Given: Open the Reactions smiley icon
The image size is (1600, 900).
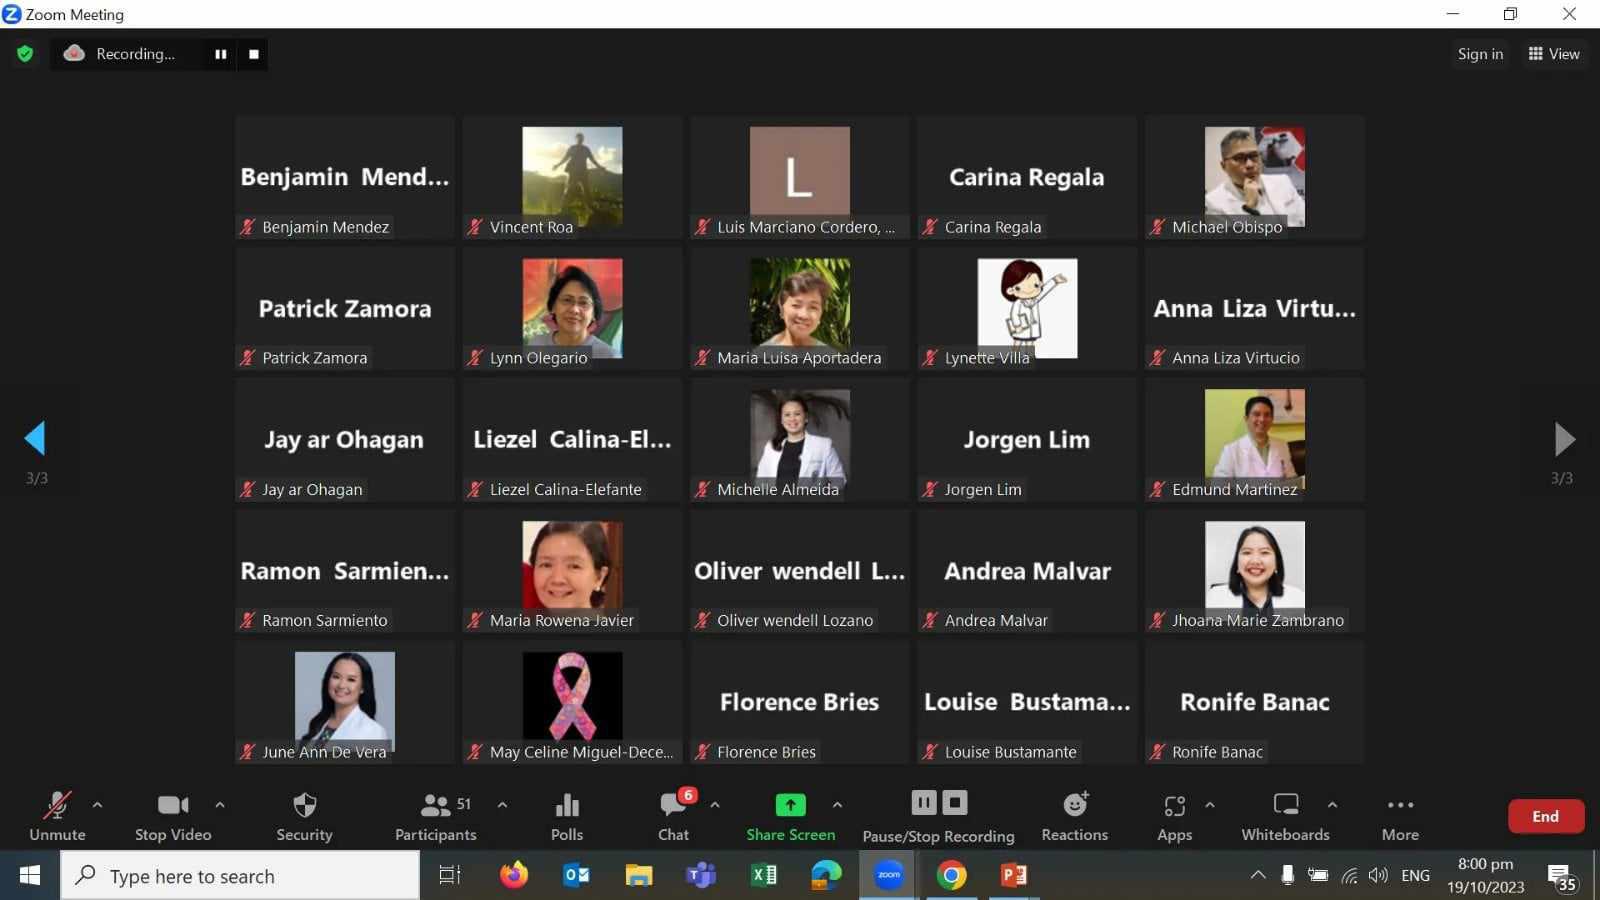Looking at the screenshot, I should 1075,805.
